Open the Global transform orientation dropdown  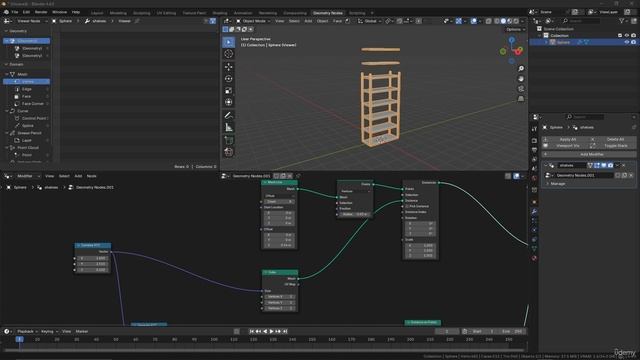click(370, 21)
